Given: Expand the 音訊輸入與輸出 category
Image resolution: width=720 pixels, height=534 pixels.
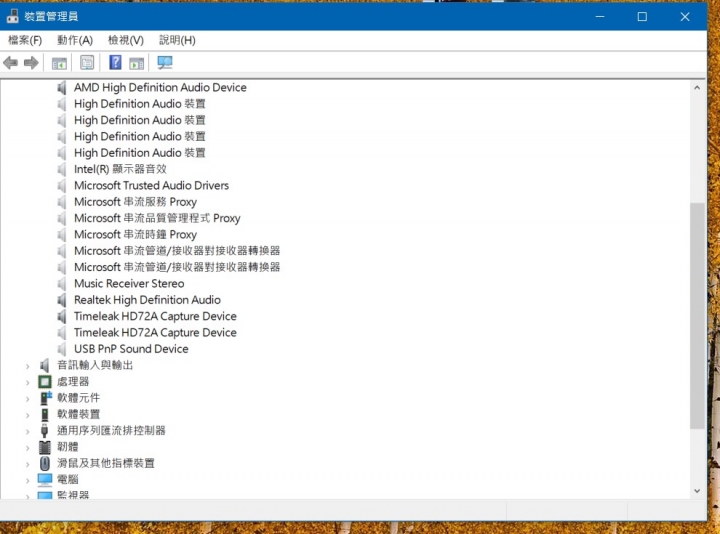Looking at the screenshot, I should coord(28,366).
